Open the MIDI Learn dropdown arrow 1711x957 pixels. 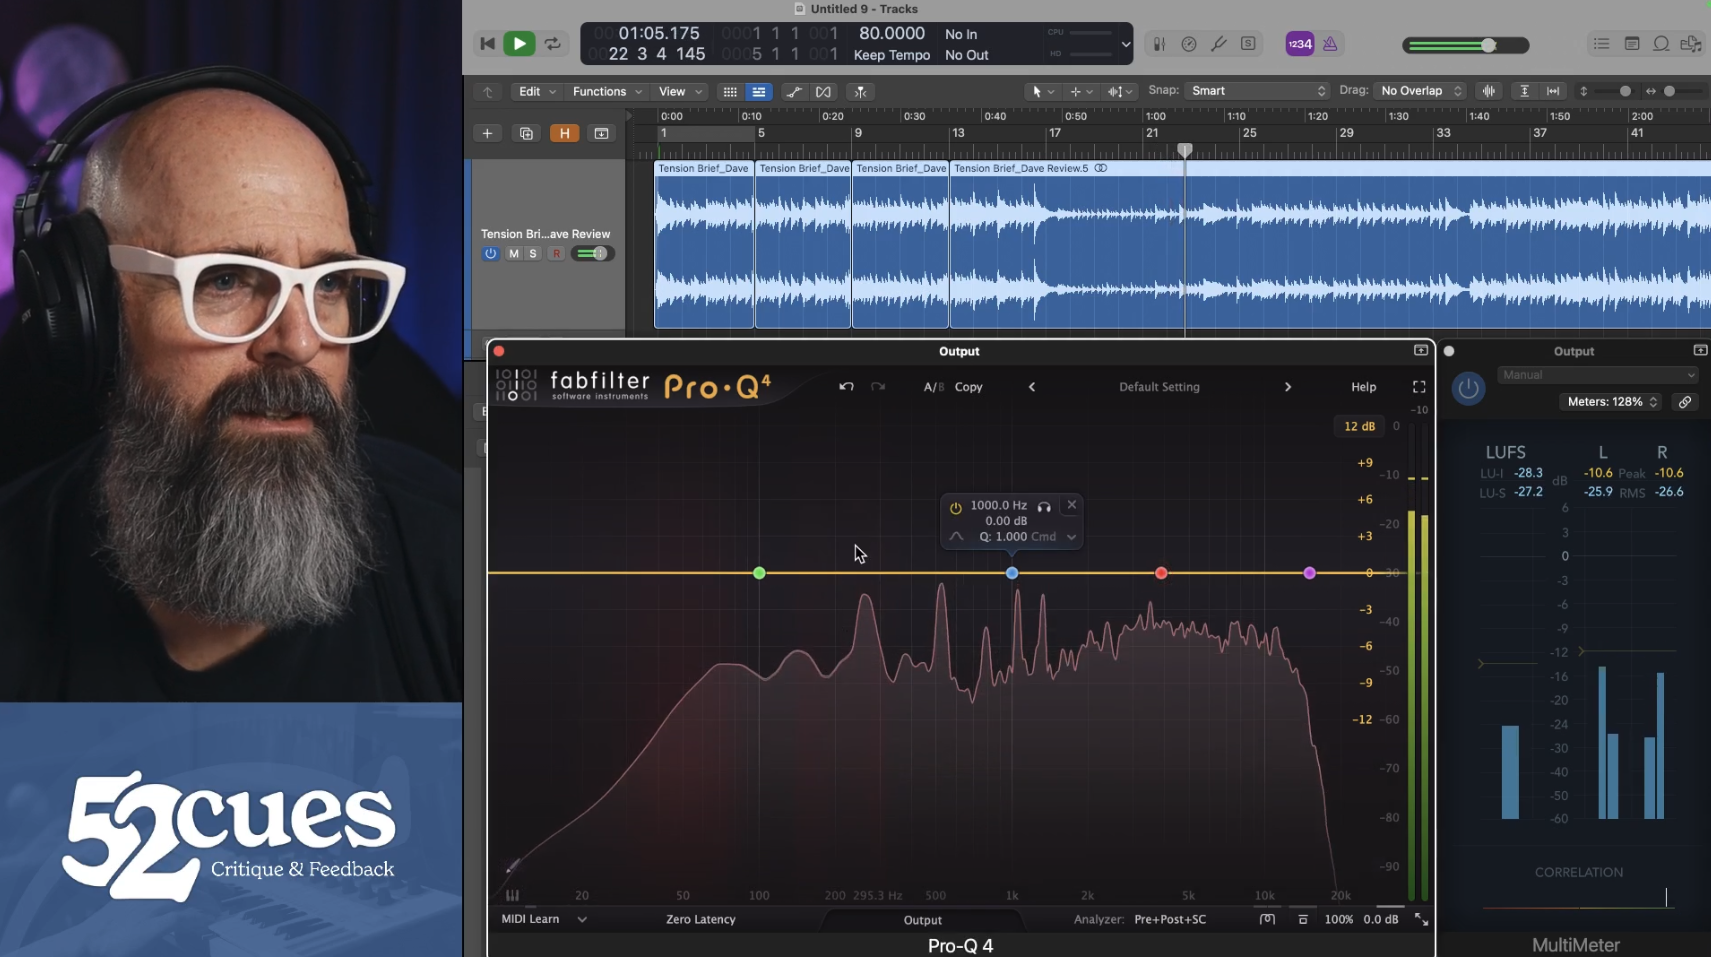click(x=582, y=920)
